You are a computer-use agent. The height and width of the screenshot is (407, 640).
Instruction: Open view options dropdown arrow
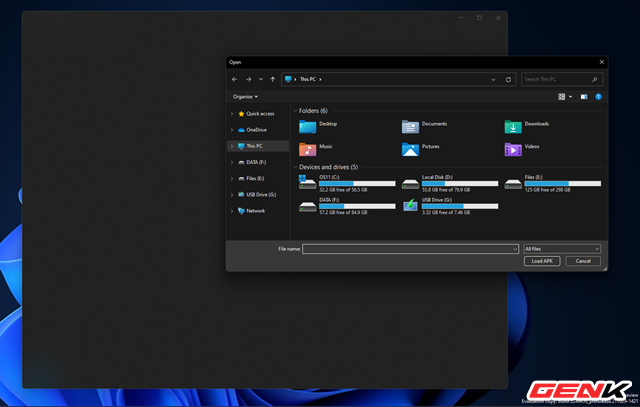(x=570, y=97)
